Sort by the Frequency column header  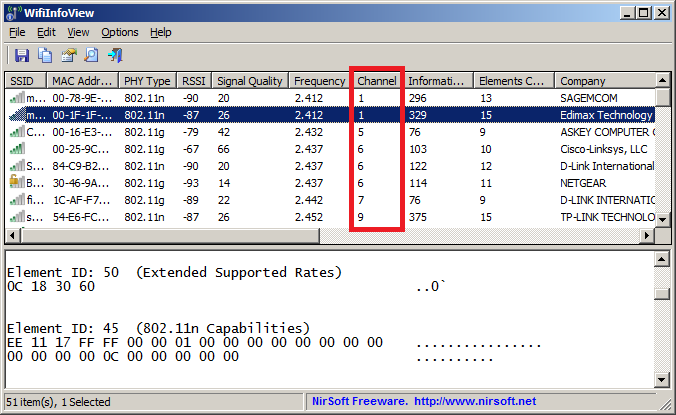[320, 81]
